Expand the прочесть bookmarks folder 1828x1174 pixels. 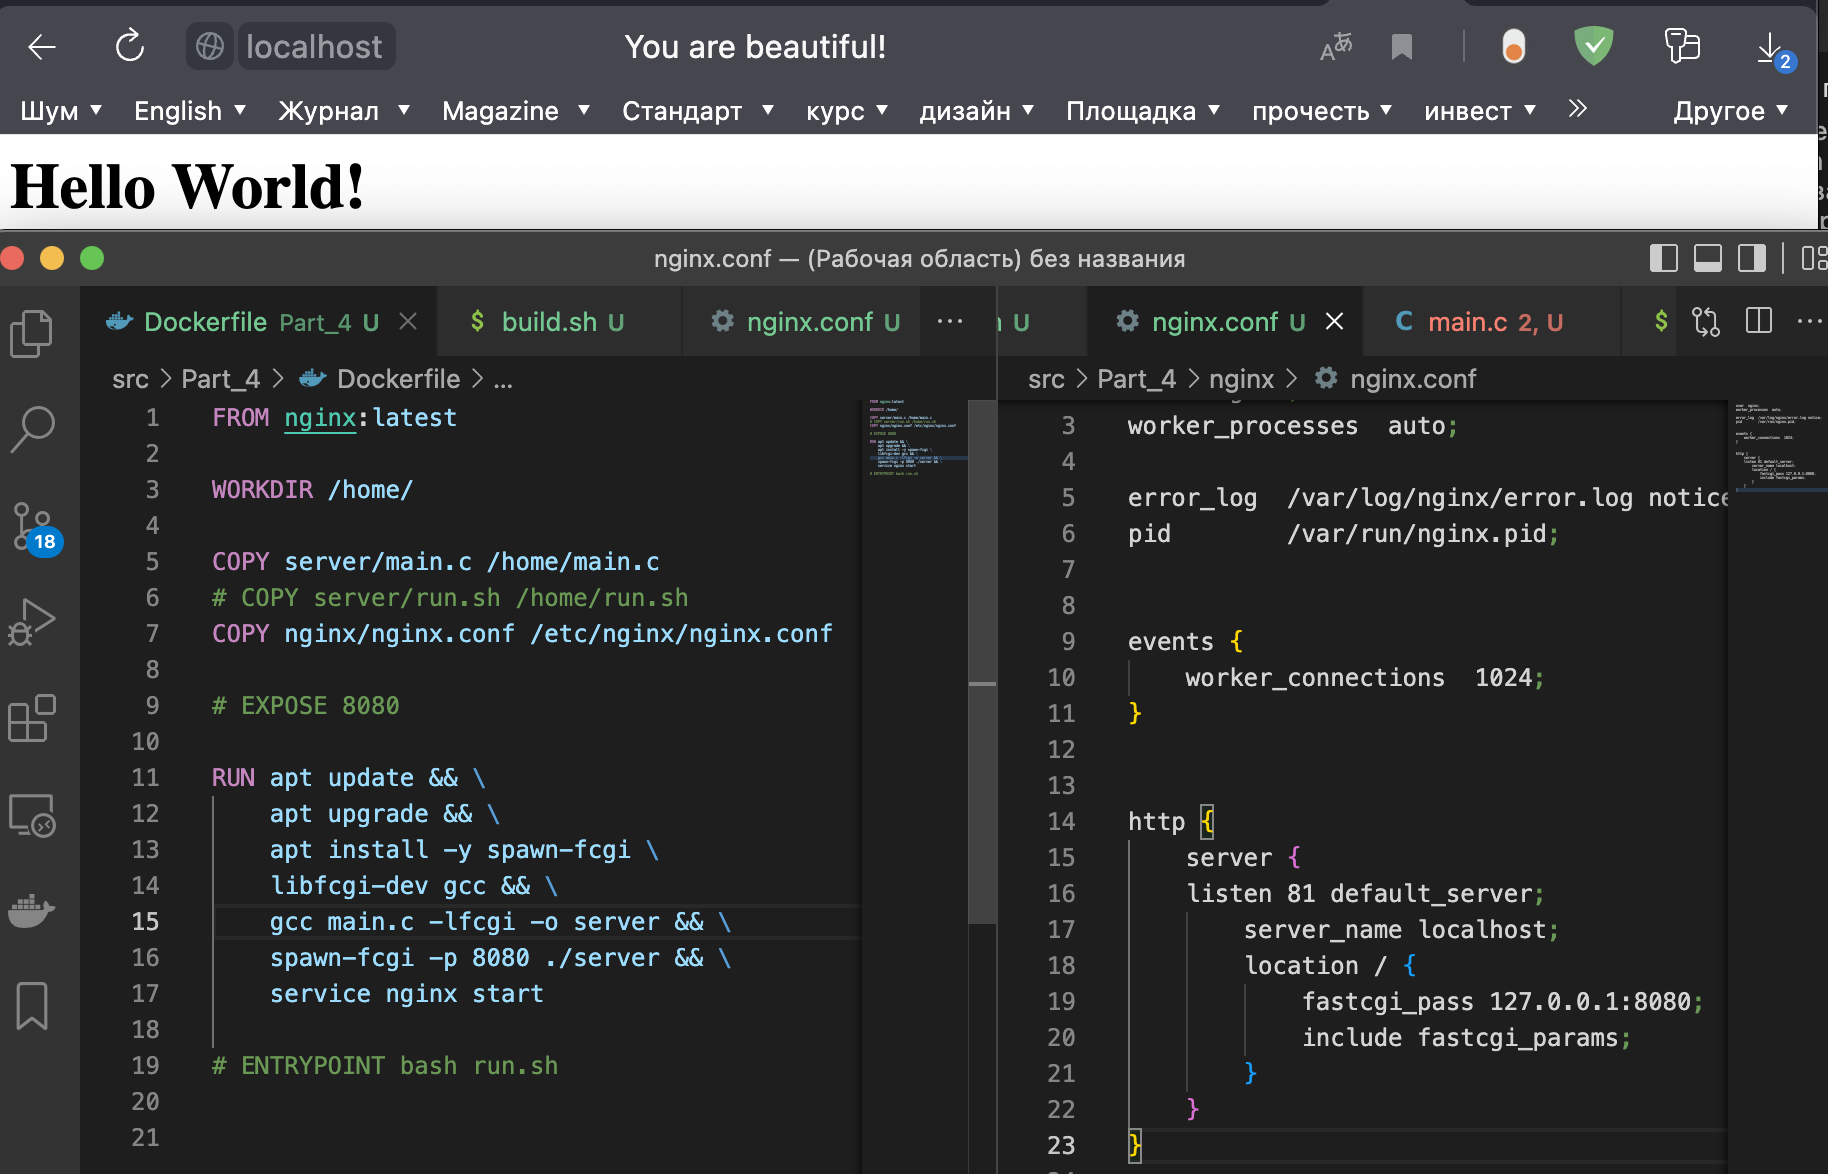1322,111
